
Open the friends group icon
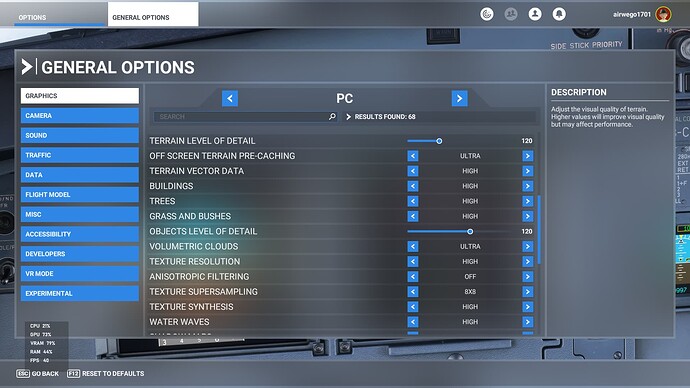(510, 14)
